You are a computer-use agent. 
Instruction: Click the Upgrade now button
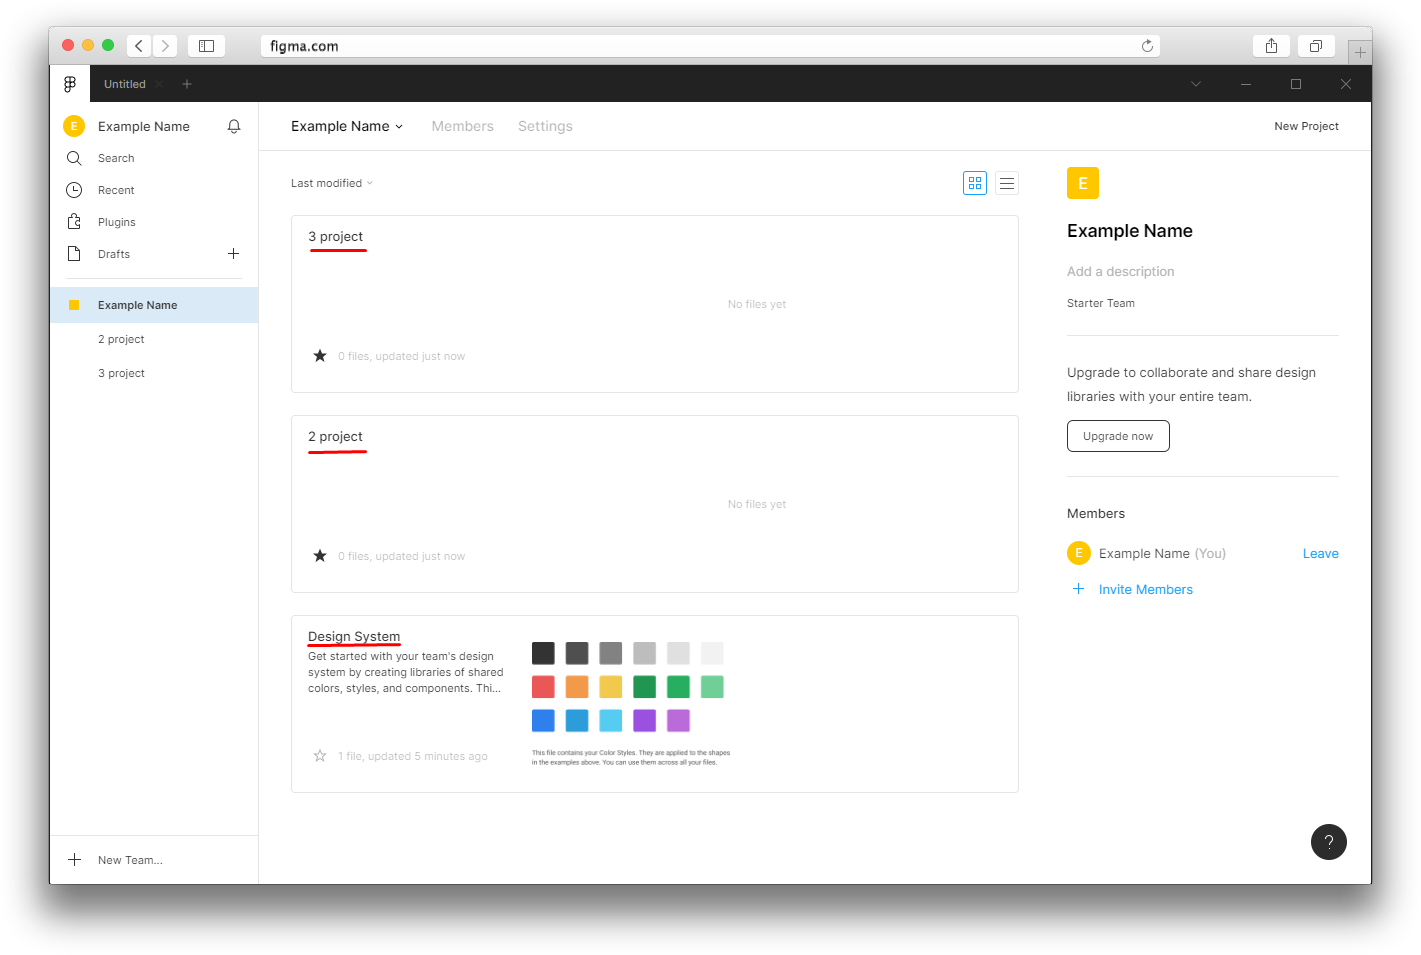(x=1118, y=436)
